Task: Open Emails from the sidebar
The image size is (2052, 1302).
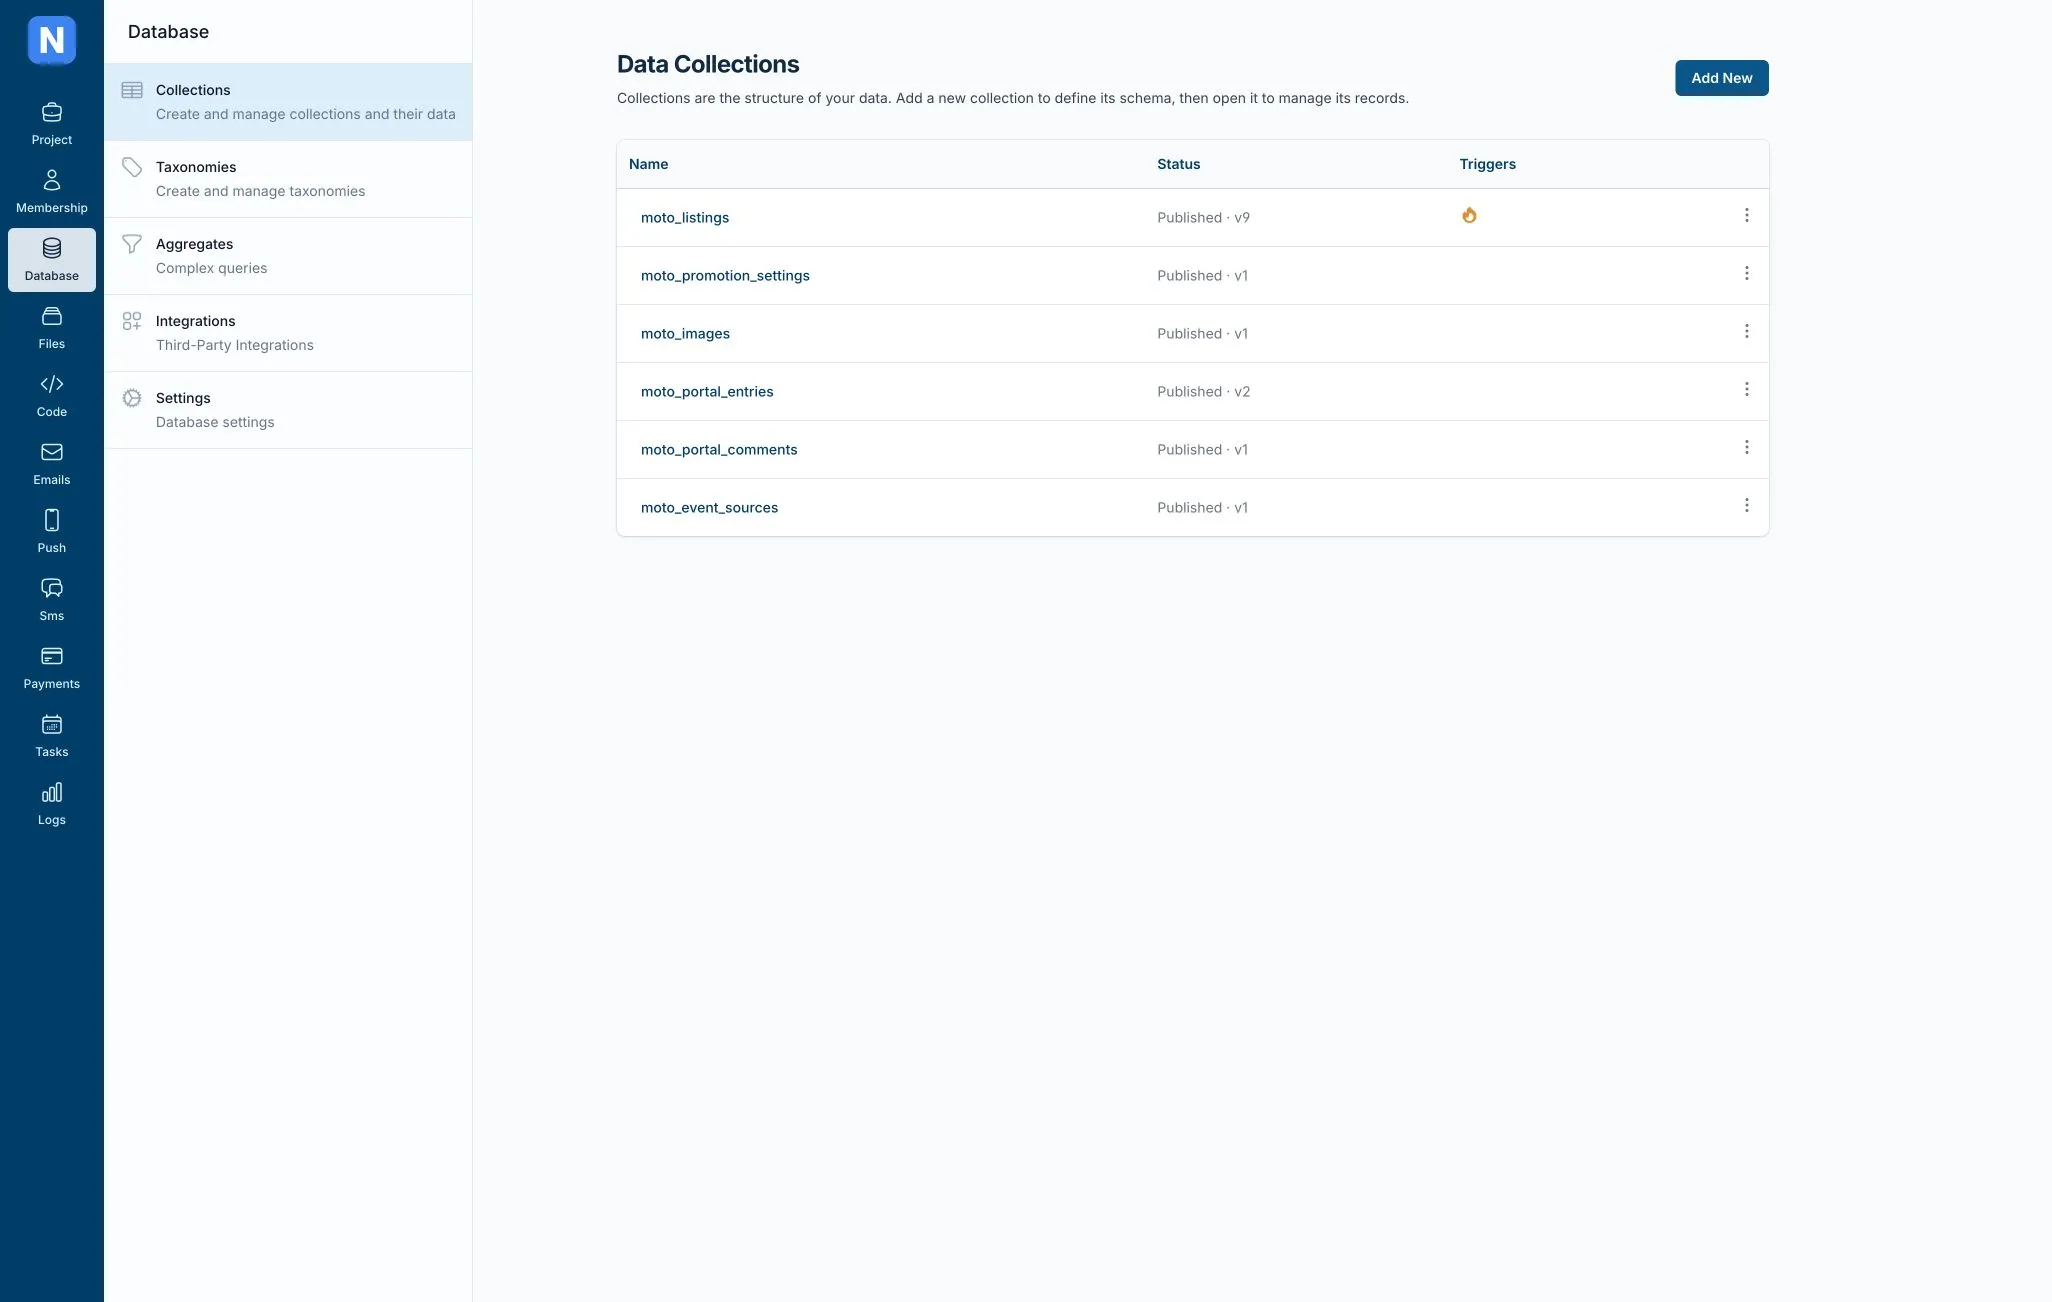Action: (52, 464)
